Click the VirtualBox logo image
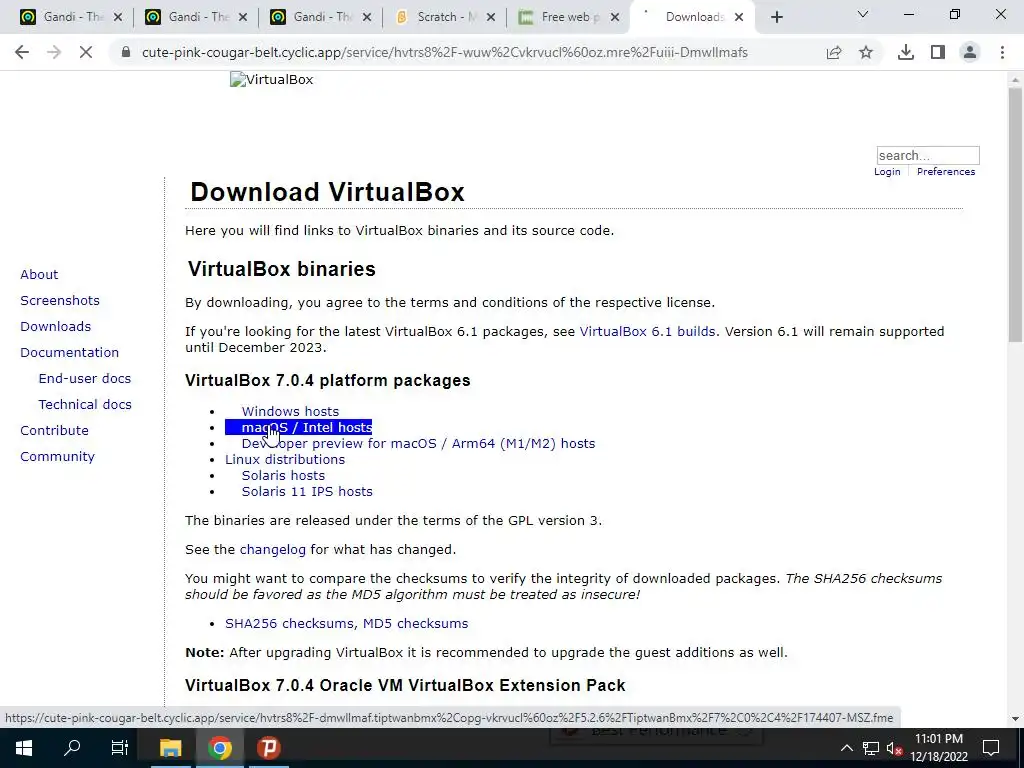 pyautogui.click(x=272, y=80)
